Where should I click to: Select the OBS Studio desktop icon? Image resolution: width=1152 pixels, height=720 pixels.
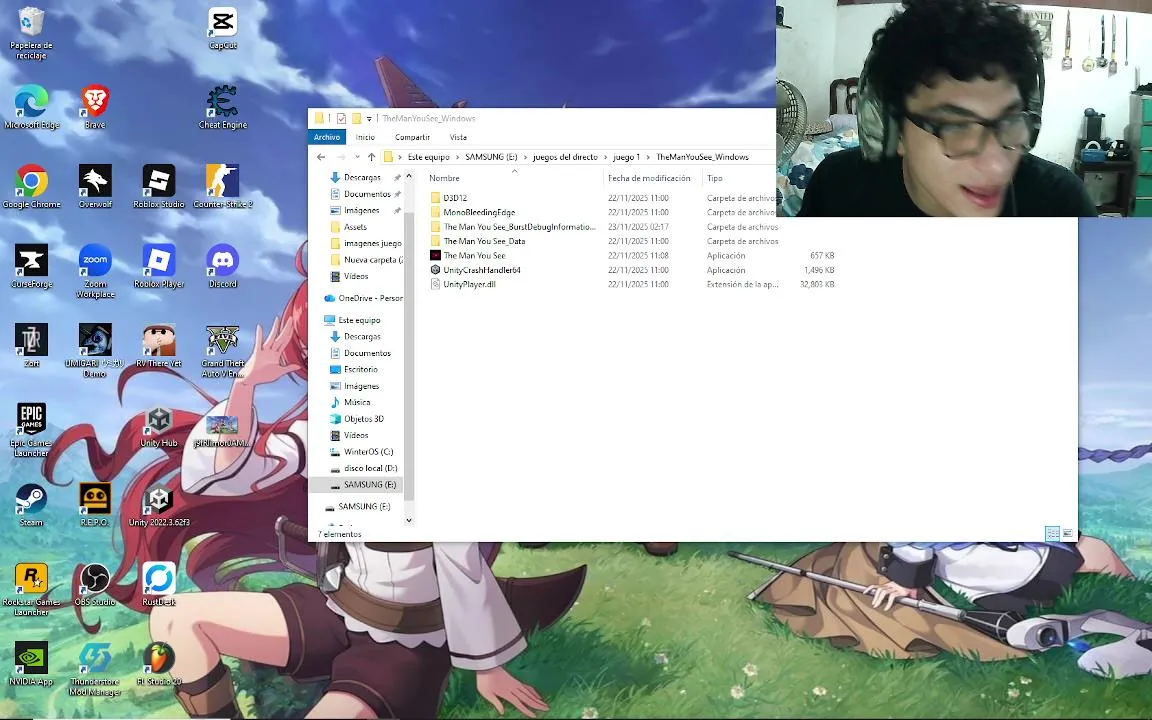(x=95, y=583)
